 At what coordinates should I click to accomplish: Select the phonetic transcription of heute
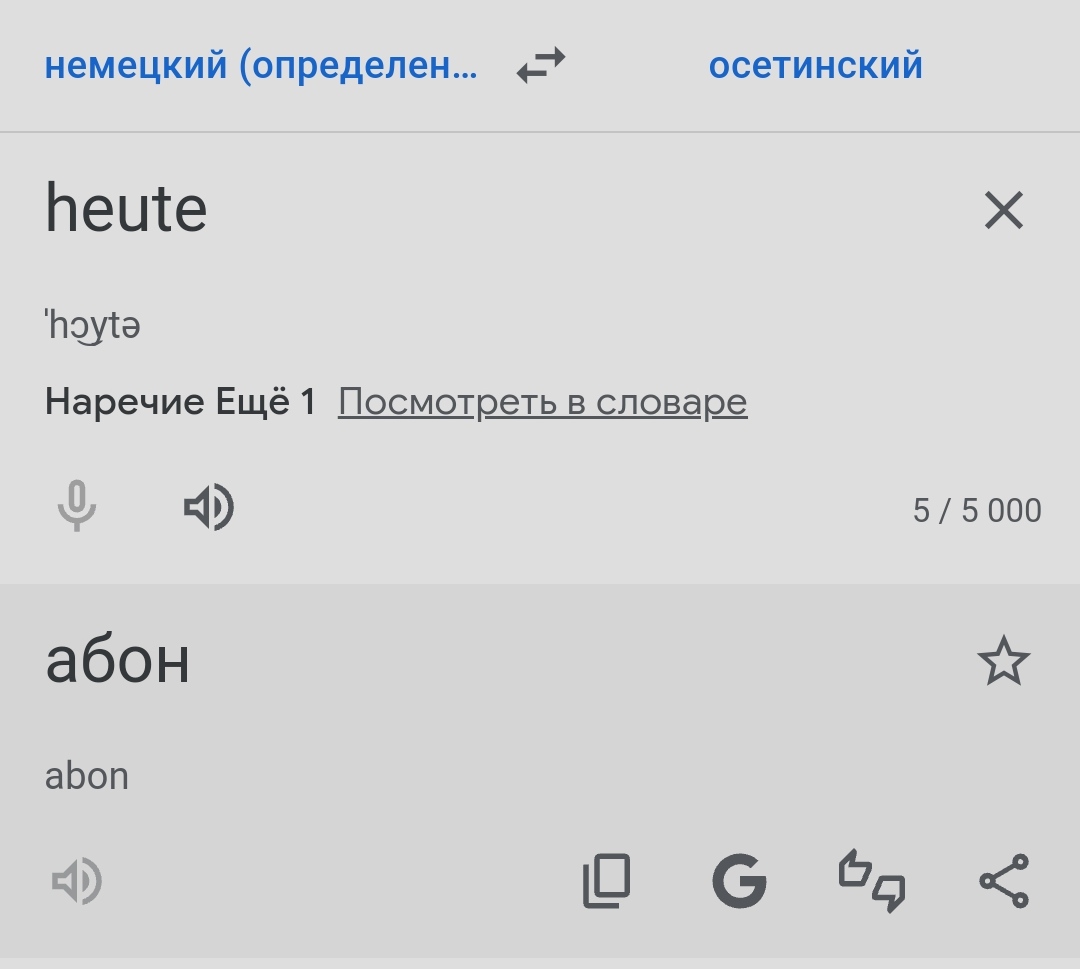pos(92,325)
